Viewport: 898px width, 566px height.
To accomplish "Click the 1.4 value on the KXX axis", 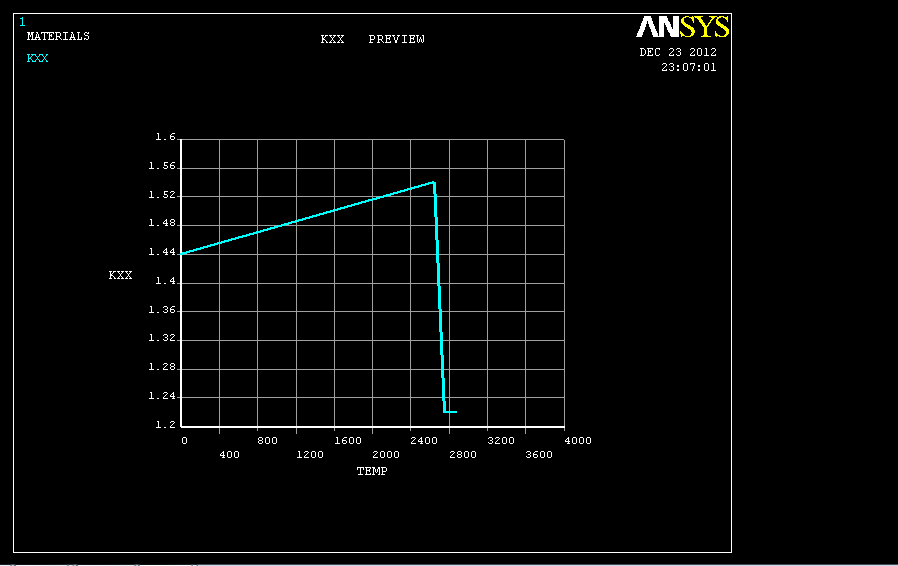I will coord(166,281).
